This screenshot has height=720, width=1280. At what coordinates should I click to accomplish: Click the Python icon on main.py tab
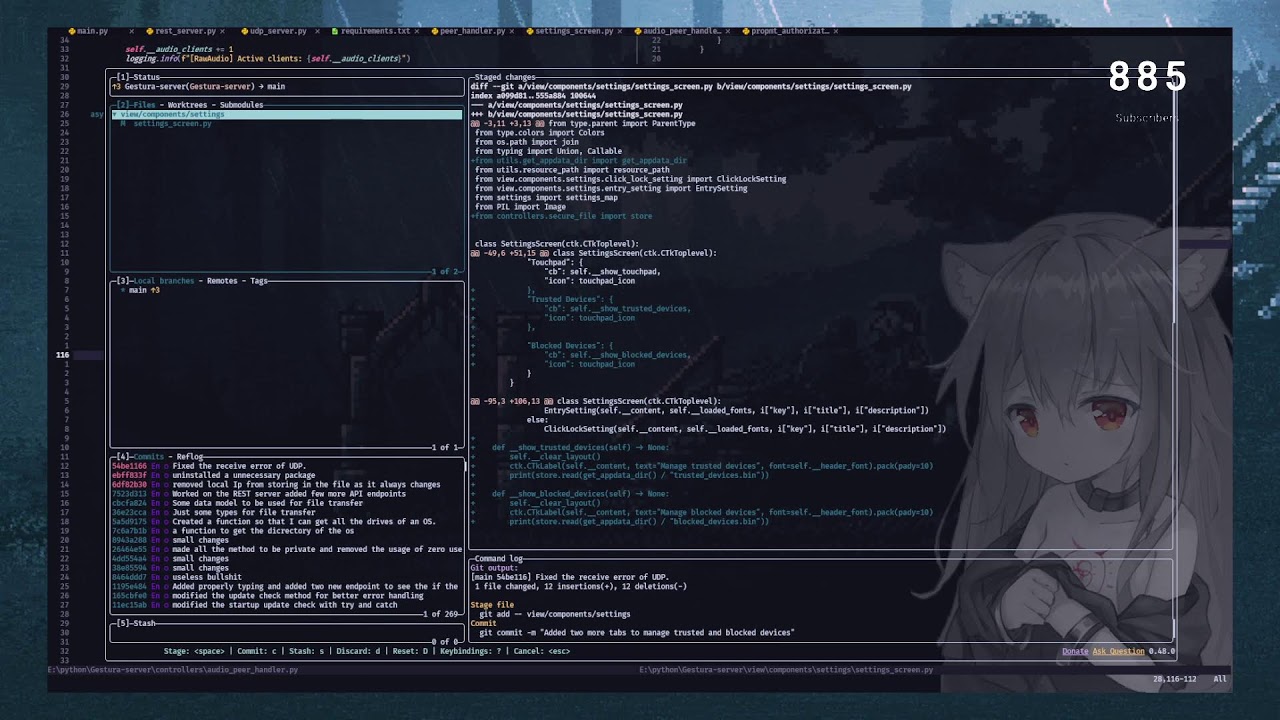[x=72, y=31]
